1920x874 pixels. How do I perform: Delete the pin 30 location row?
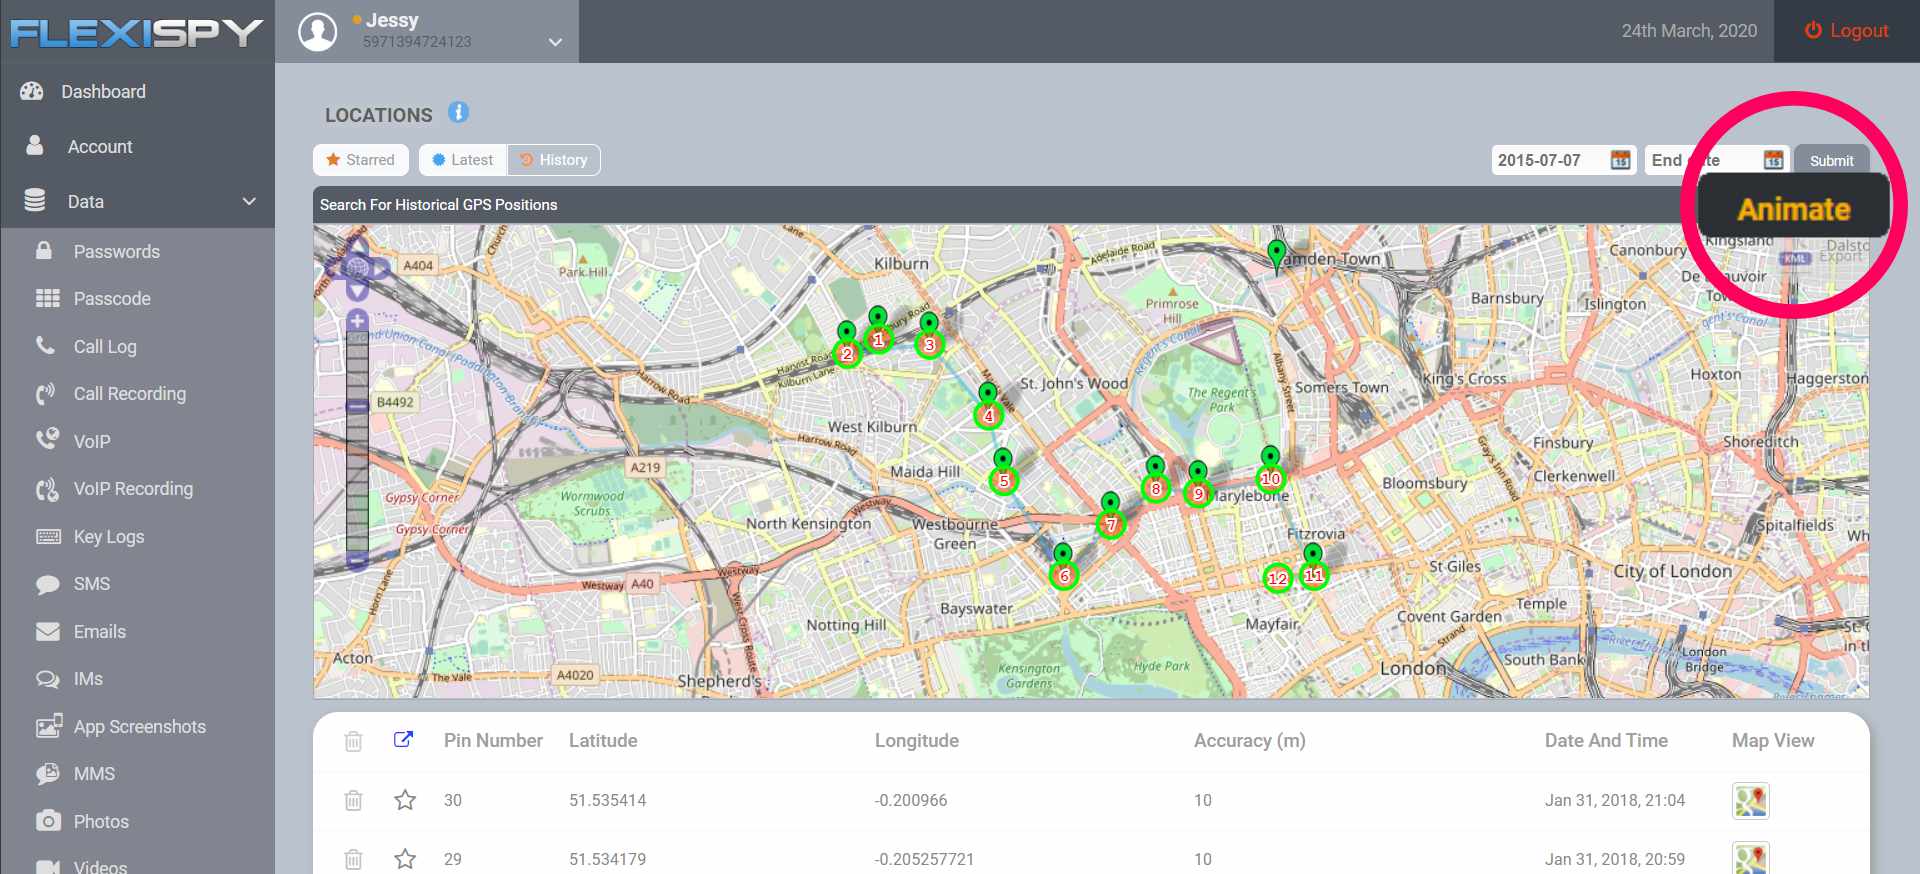[353, 800]
